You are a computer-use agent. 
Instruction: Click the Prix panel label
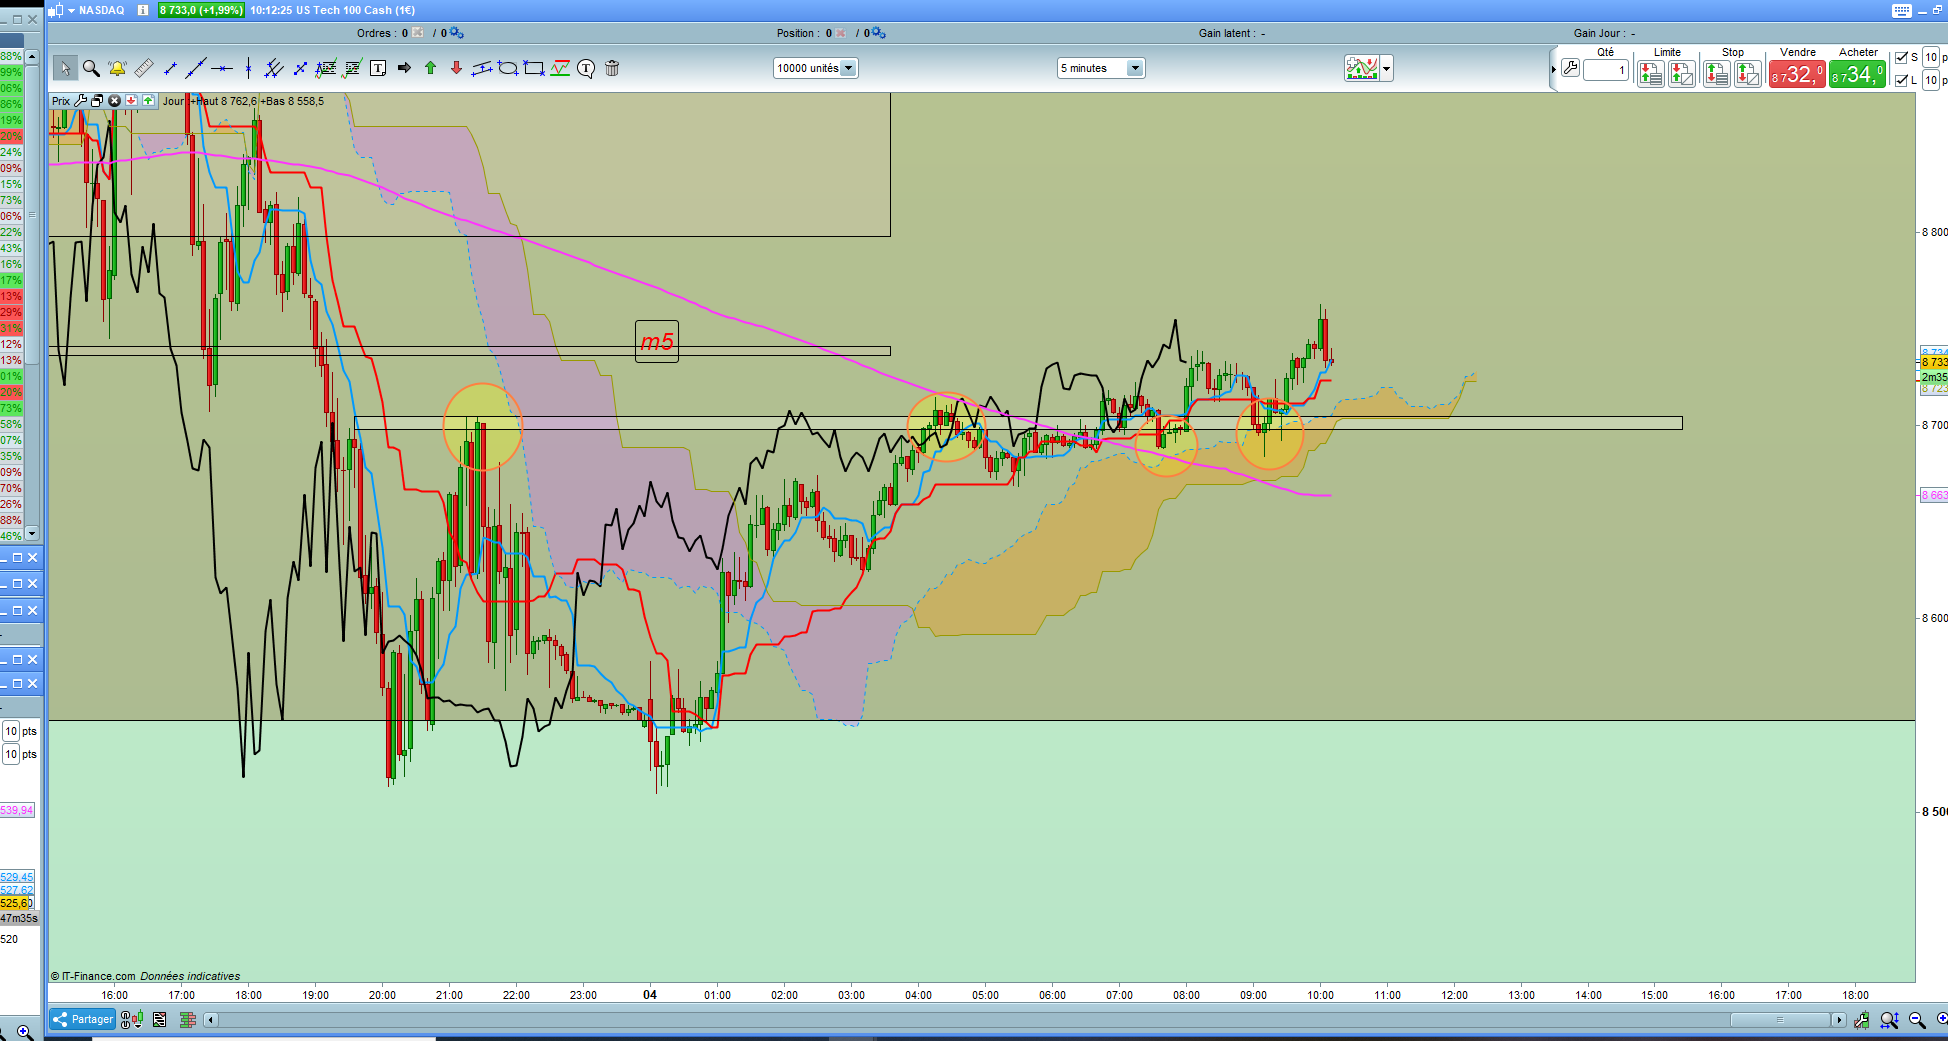click(x=61, y=101)
